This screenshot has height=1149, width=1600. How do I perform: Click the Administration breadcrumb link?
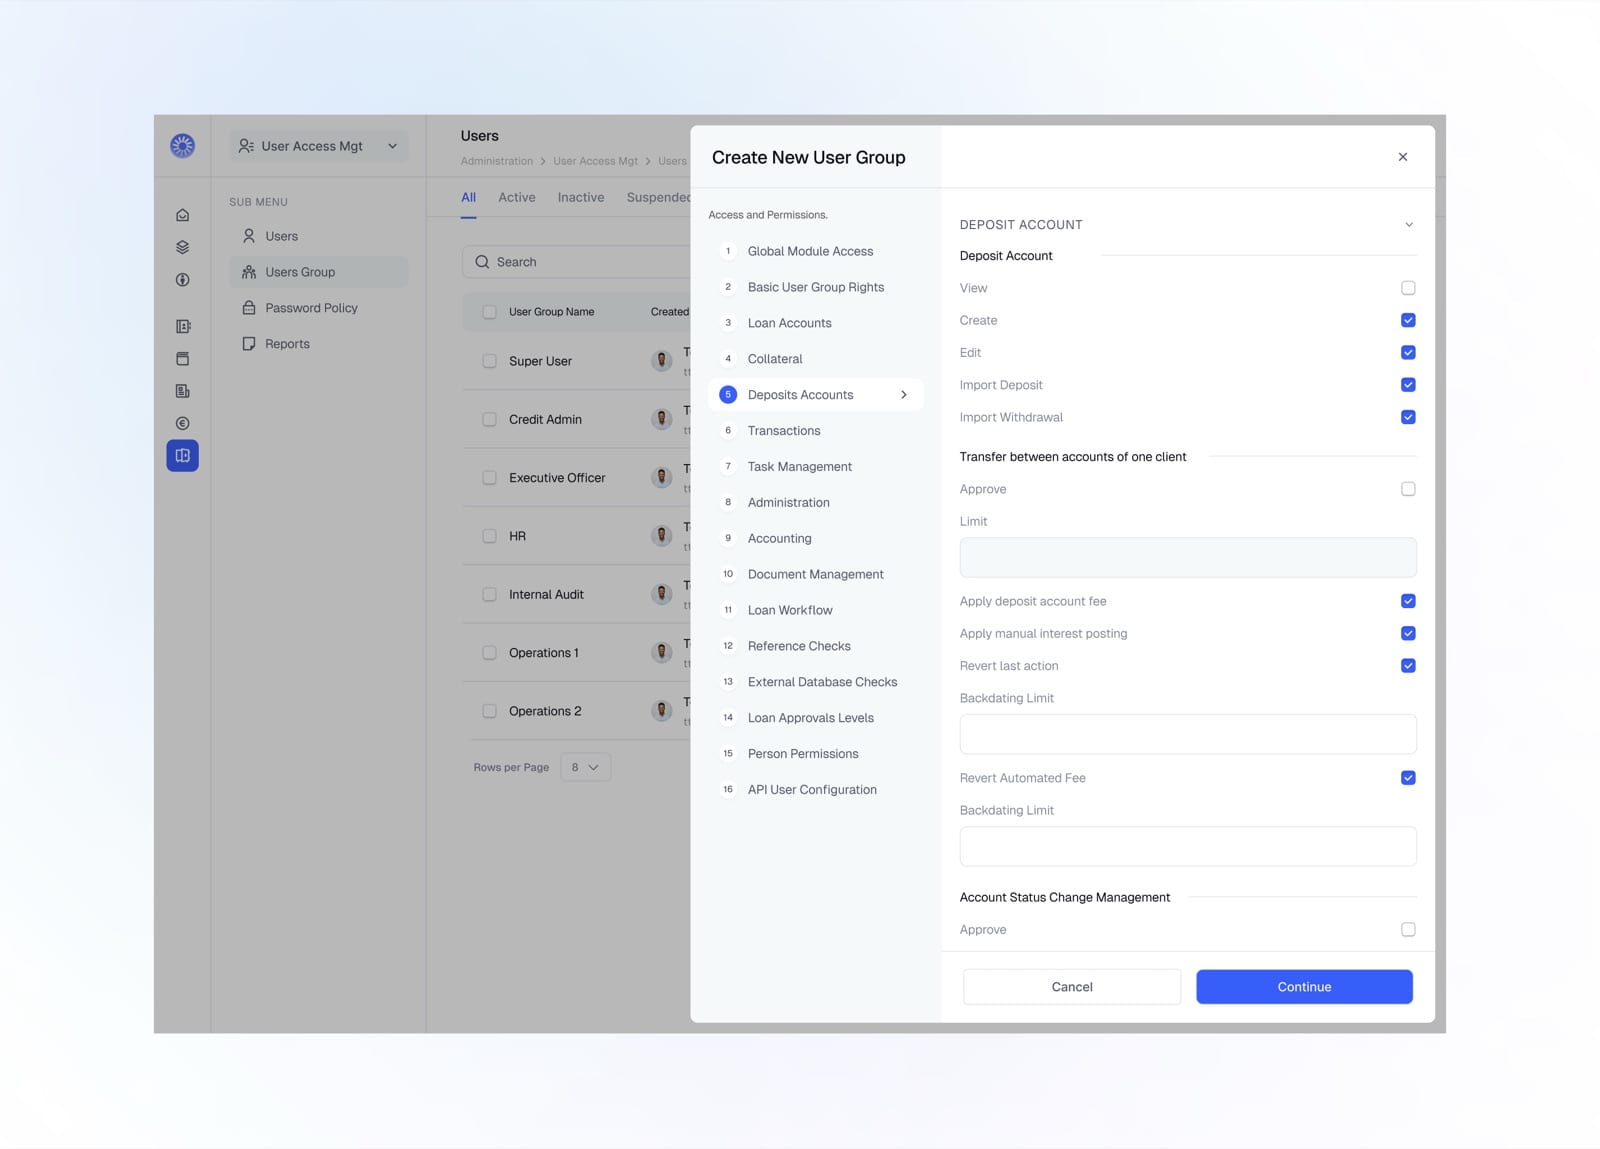pos(497,161)
